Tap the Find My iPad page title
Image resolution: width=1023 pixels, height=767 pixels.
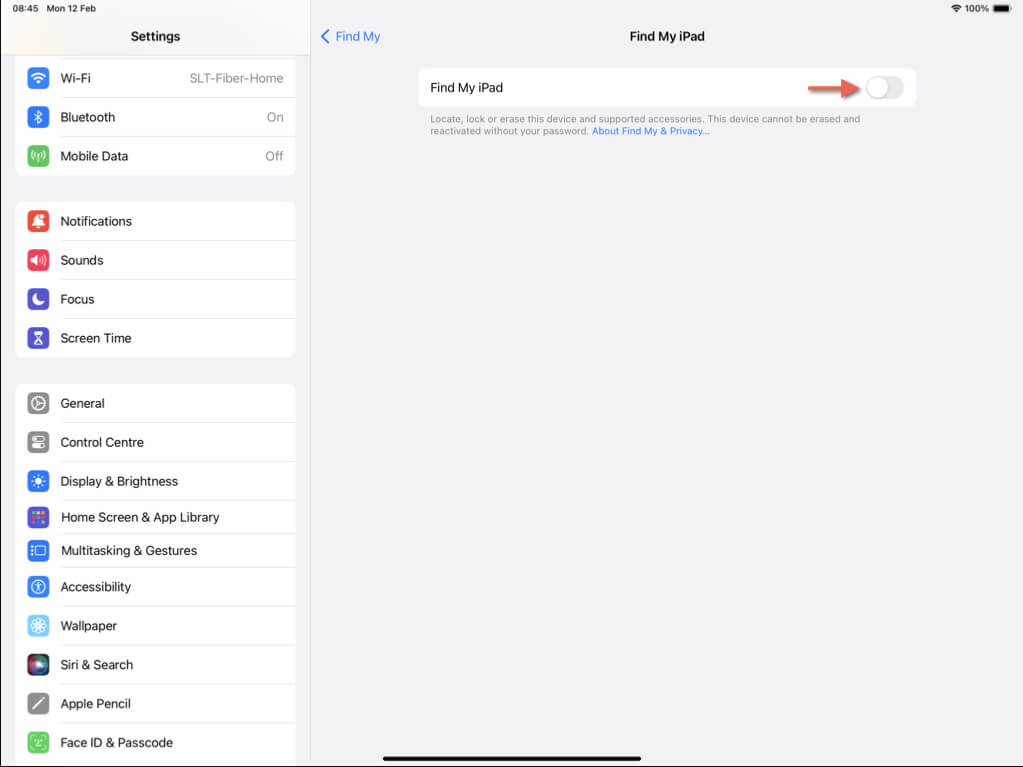click(x=667, y=37)
